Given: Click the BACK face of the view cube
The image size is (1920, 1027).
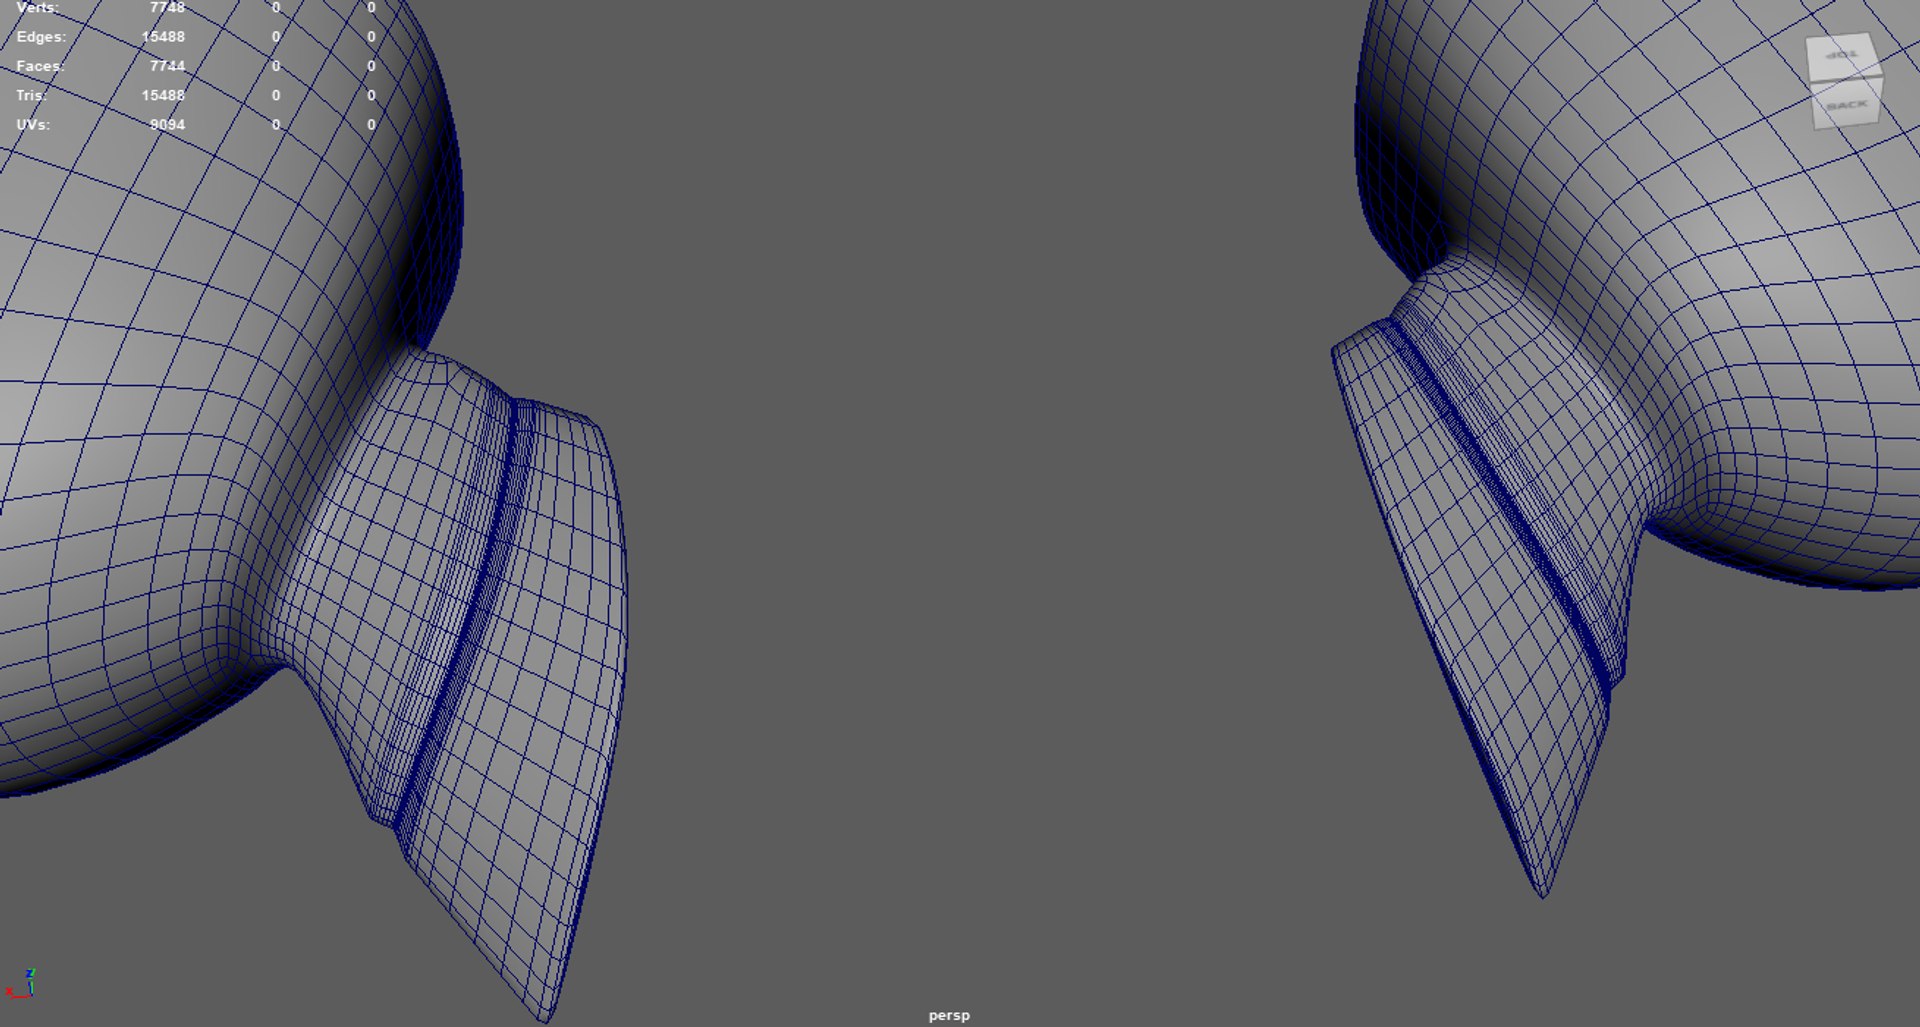Looking at the screenshot, I should [1848, 103].
